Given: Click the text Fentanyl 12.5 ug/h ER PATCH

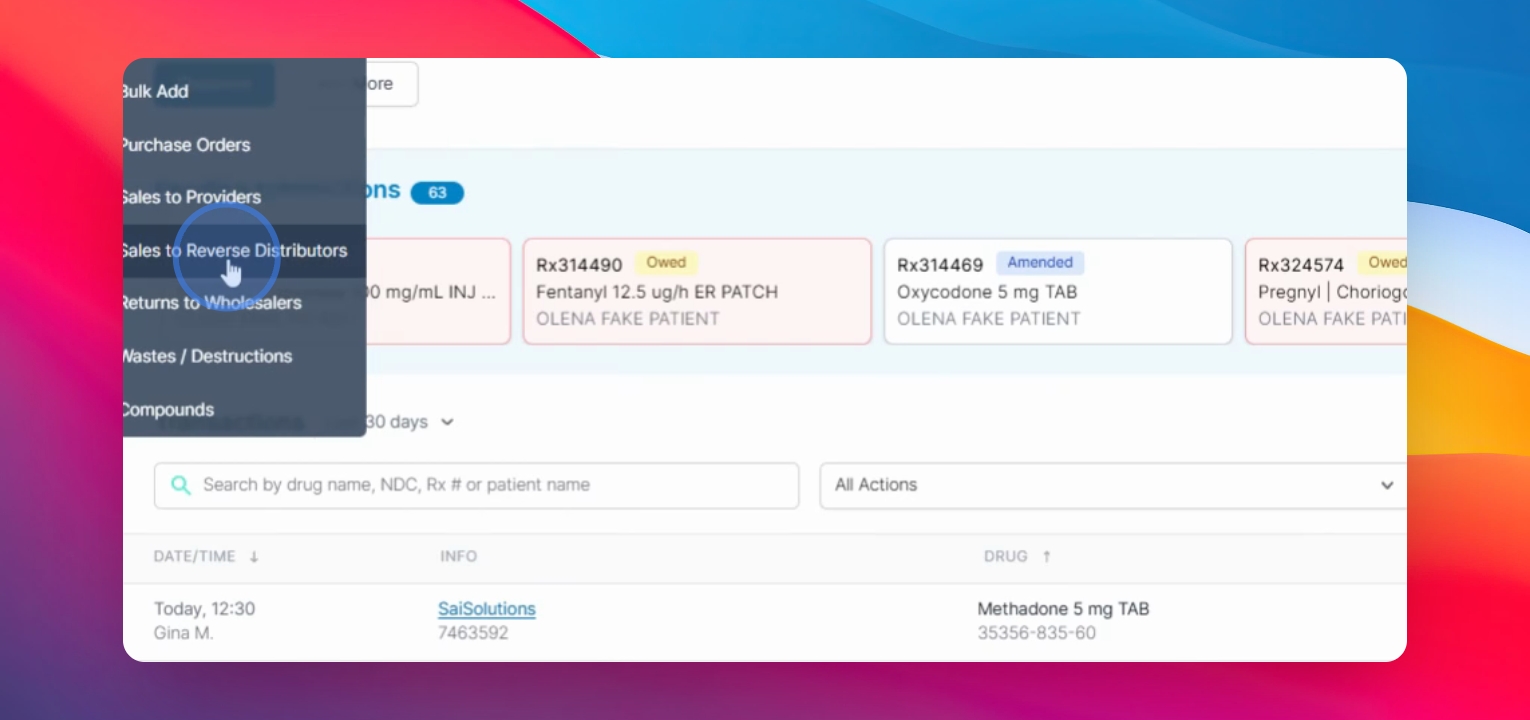Looking at the screenshot, I should (x=657, y=292).
